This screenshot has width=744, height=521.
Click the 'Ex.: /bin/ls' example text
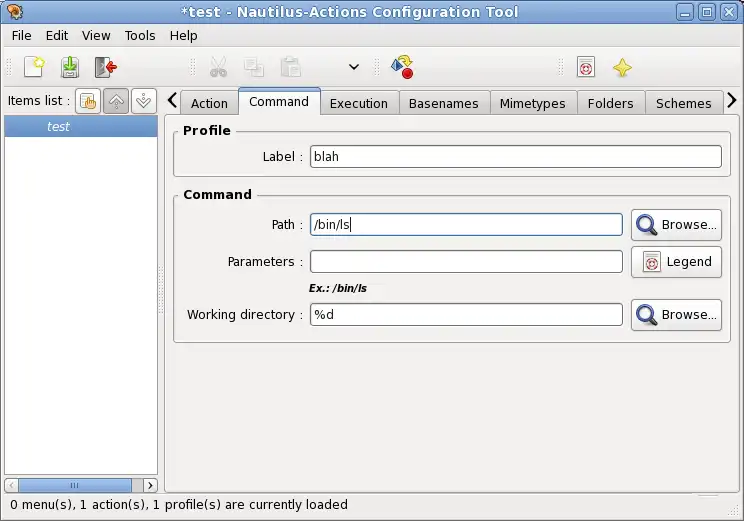338,288
